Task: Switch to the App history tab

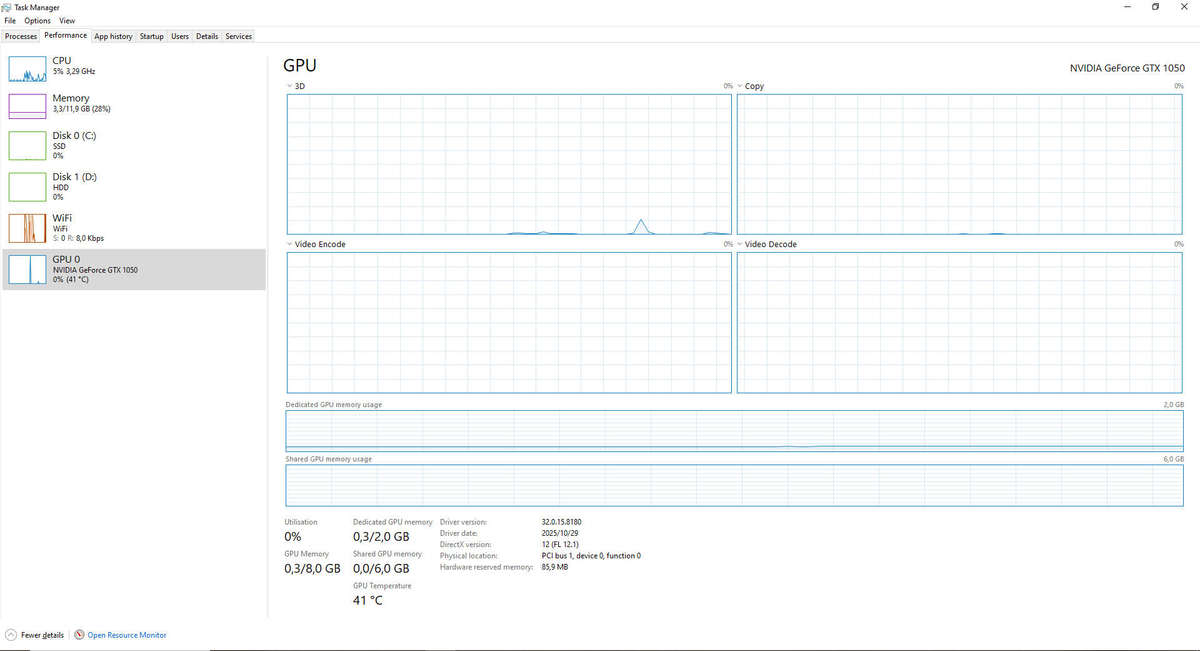Action: 113,36
